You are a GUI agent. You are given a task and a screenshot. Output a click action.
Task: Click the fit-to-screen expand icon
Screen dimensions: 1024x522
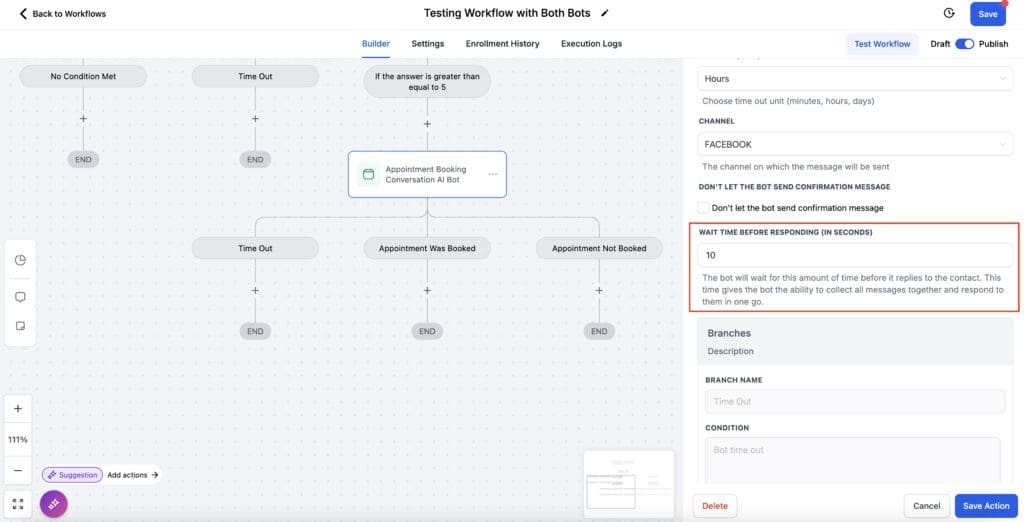19,505
